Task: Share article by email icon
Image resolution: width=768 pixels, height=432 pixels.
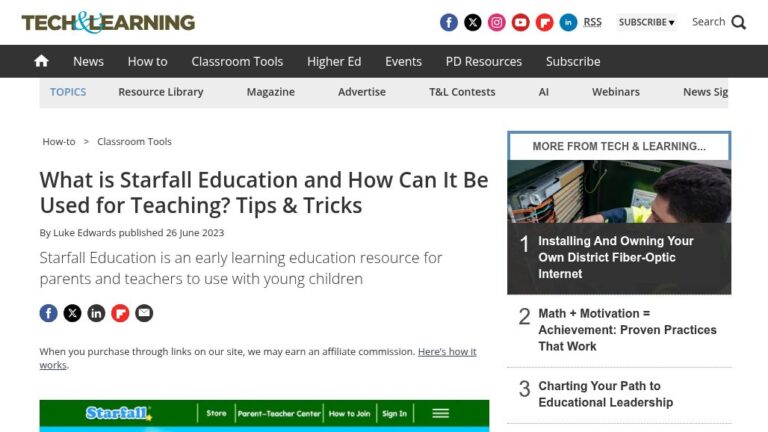Action: [144, 313]
